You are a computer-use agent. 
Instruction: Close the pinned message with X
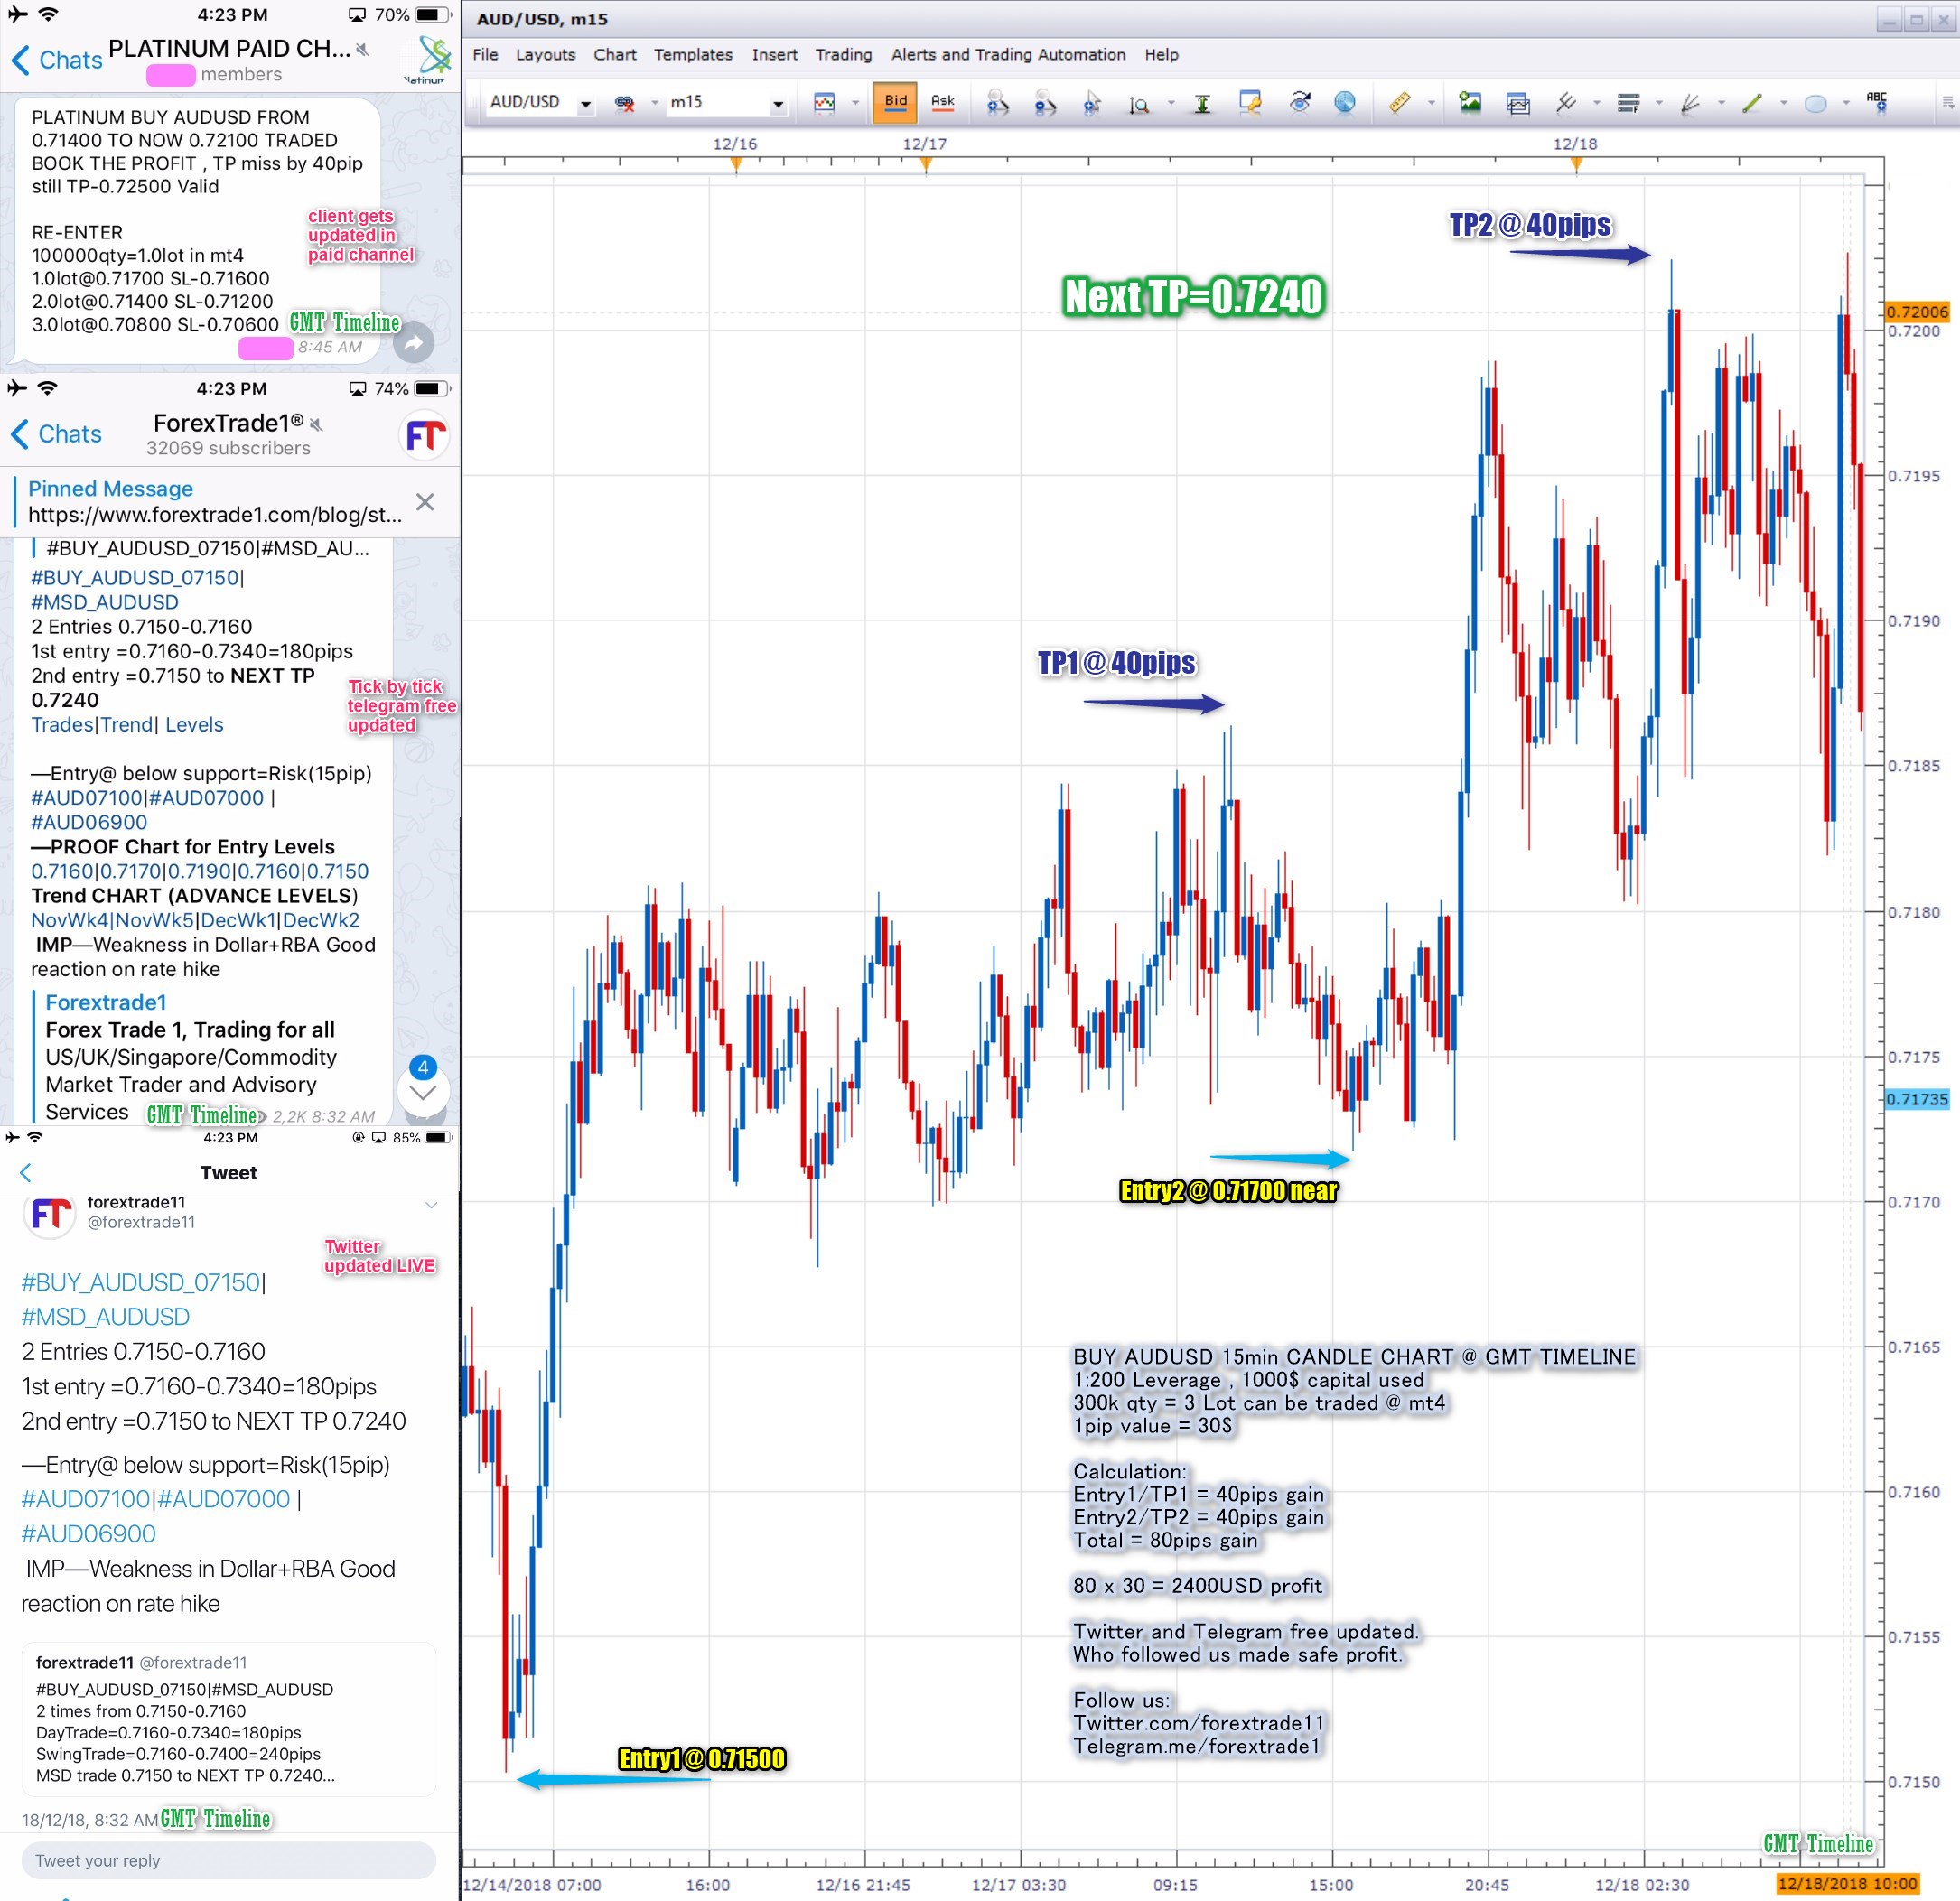pyautogui.click(x=425, y=502)
